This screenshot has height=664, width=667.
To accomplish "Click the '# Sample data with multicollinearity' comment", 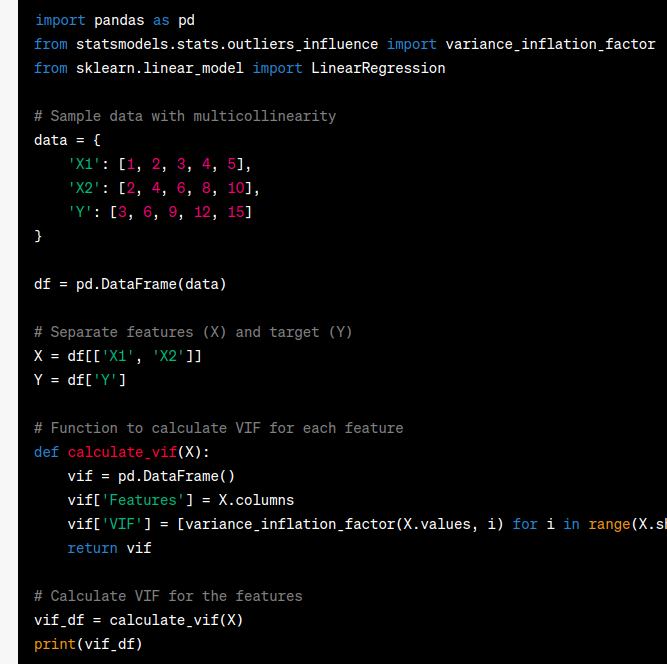I will click(185, 116).
